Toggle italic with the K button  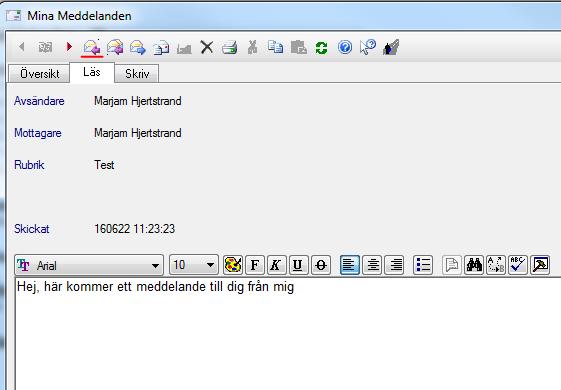point(276,265)
